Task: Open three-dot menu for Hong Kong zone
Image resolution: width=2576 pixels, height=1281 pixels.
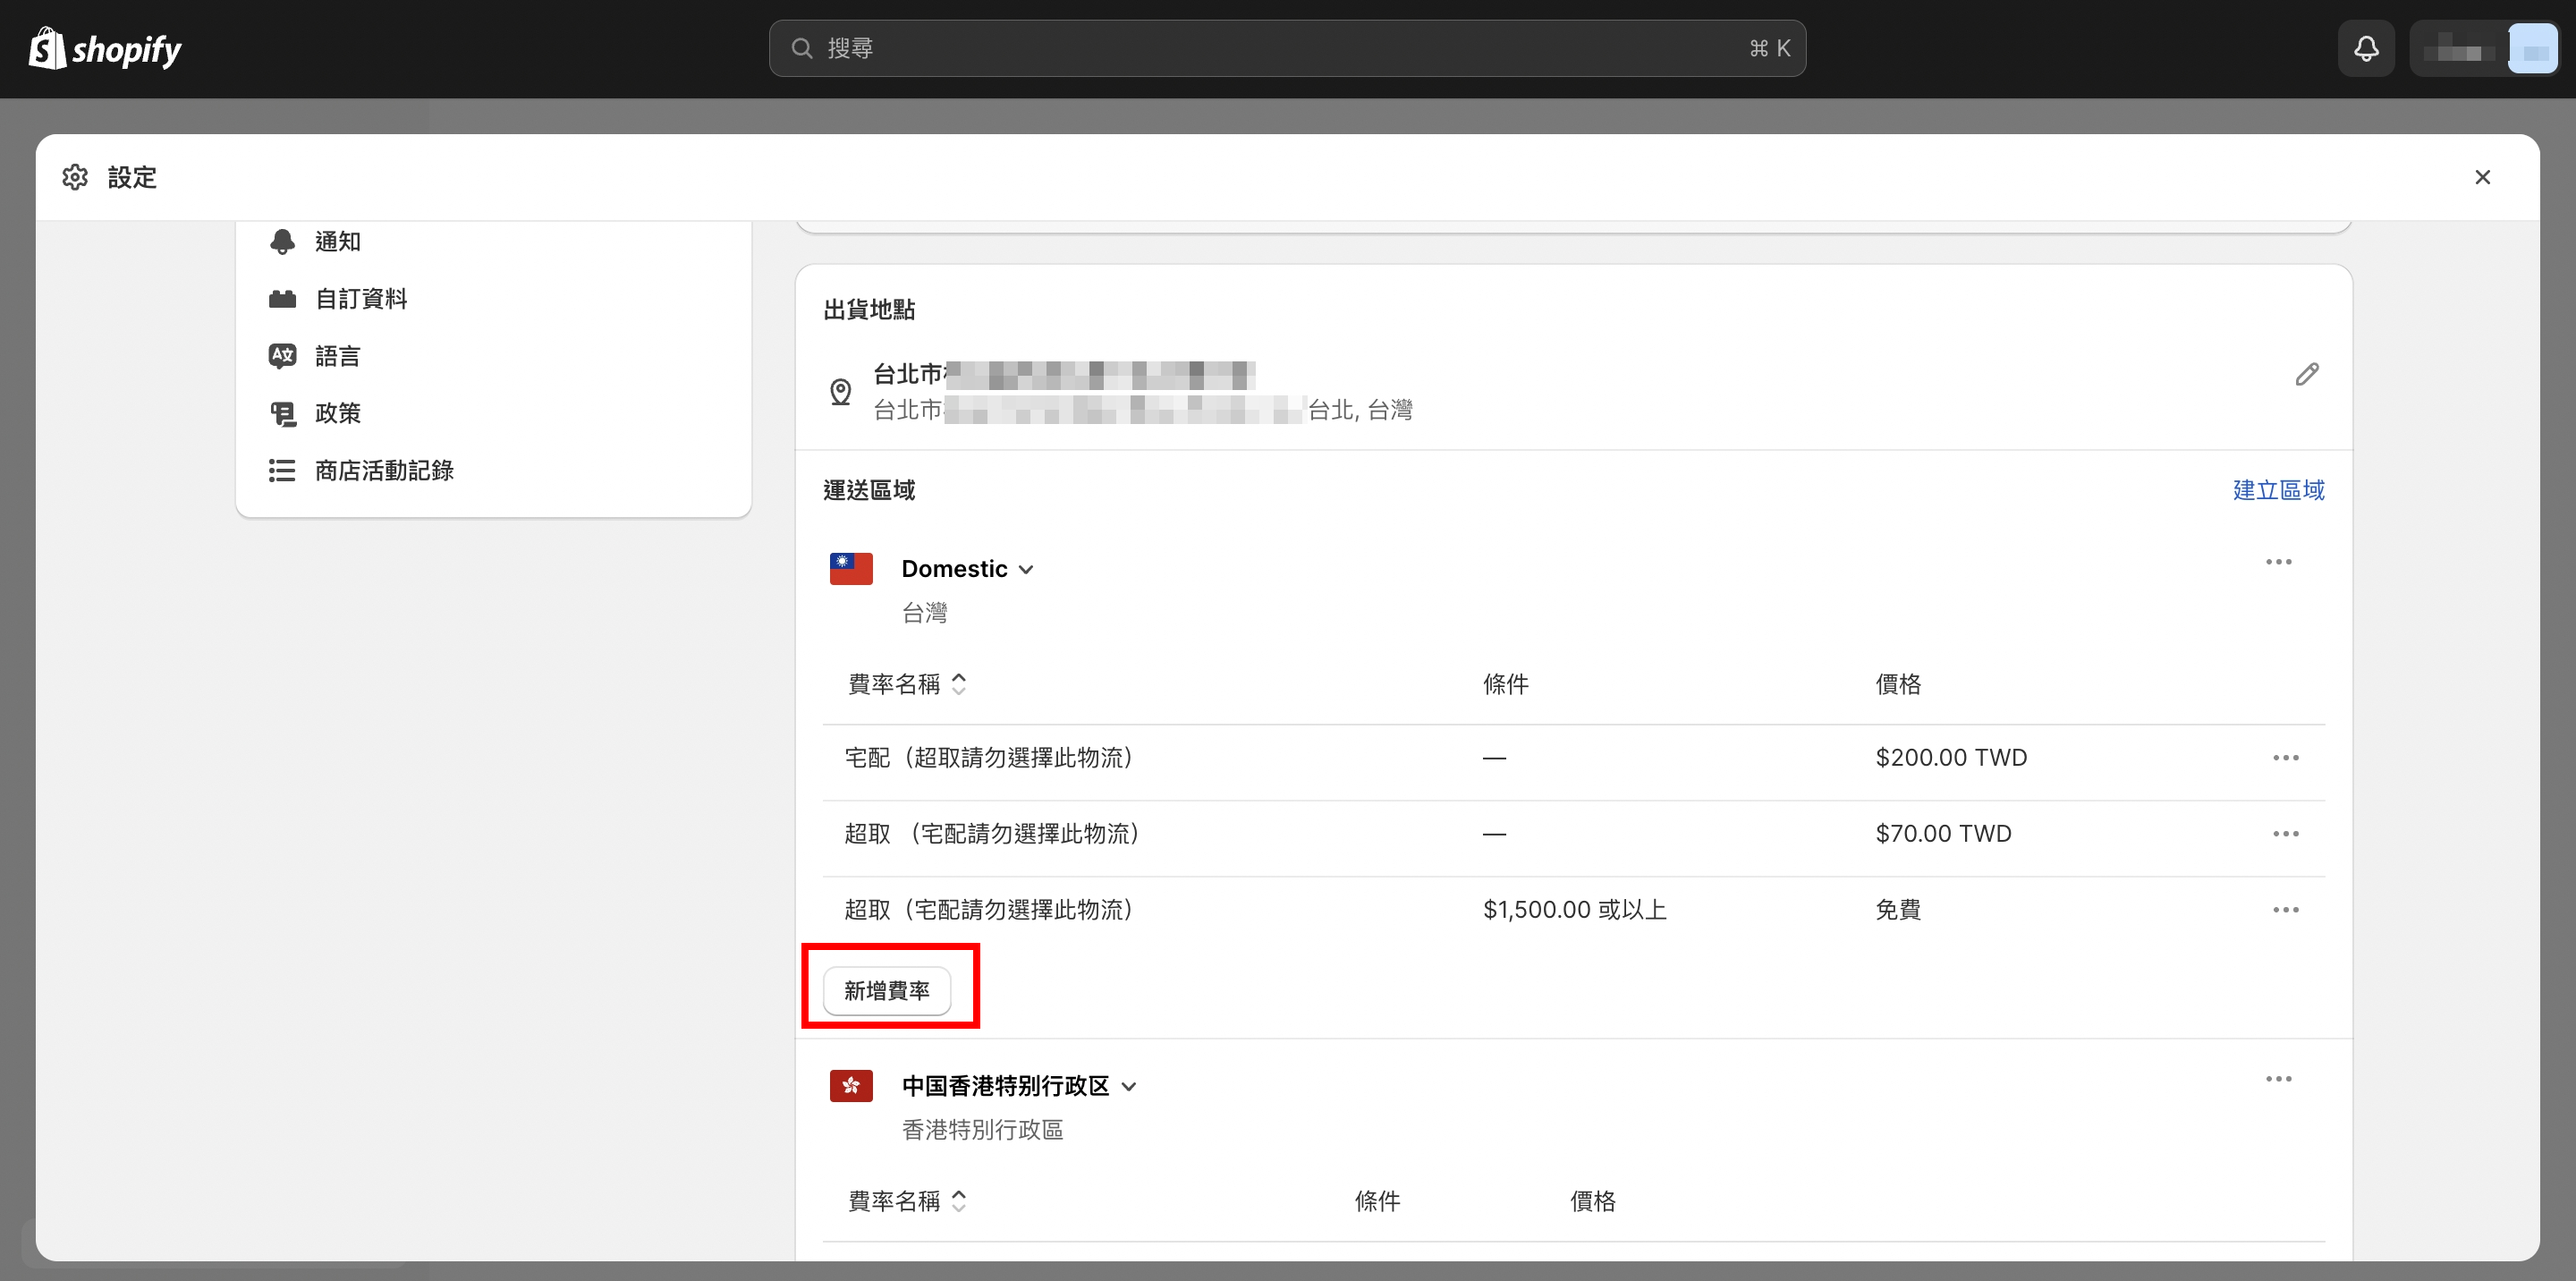Action: [2278, 1079]
